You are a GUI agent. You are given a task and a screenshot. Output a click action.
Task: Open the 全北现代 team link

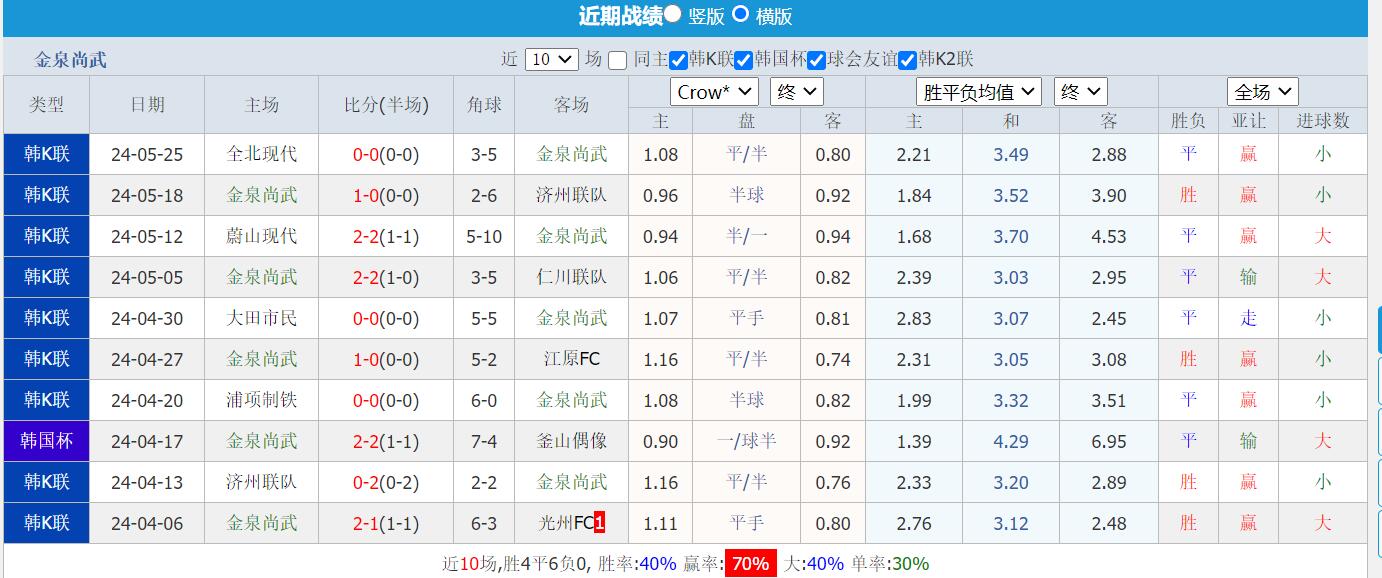coord(261,153)
